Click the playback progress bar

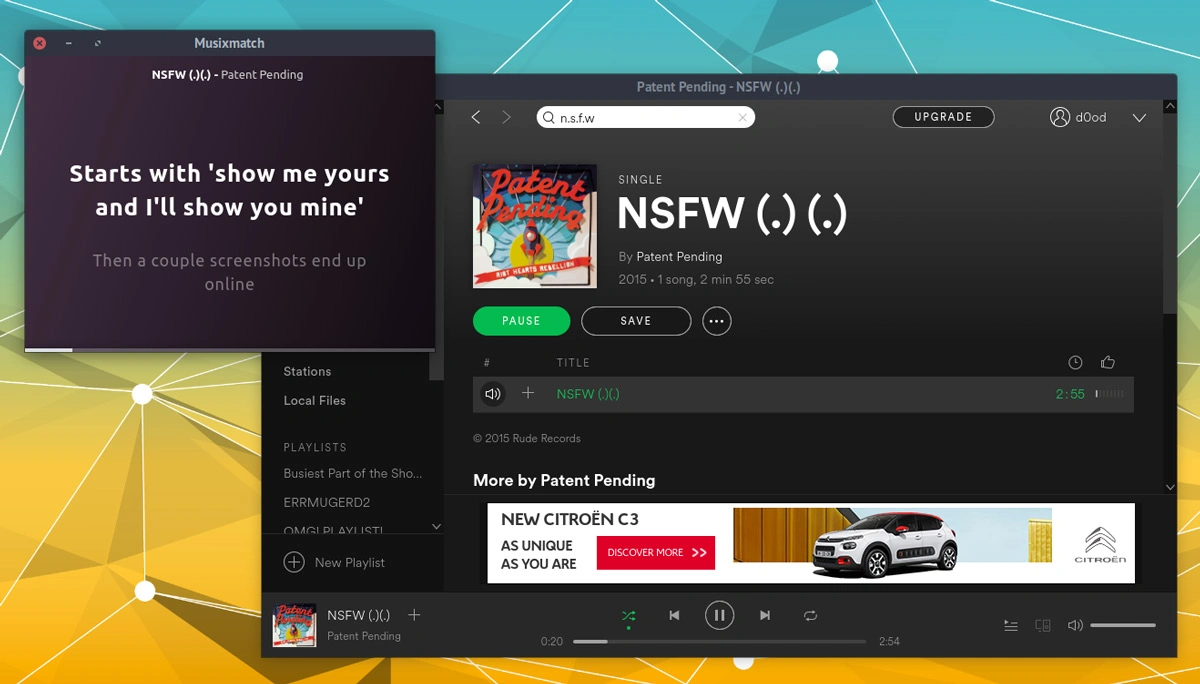(x=720, y=641)
